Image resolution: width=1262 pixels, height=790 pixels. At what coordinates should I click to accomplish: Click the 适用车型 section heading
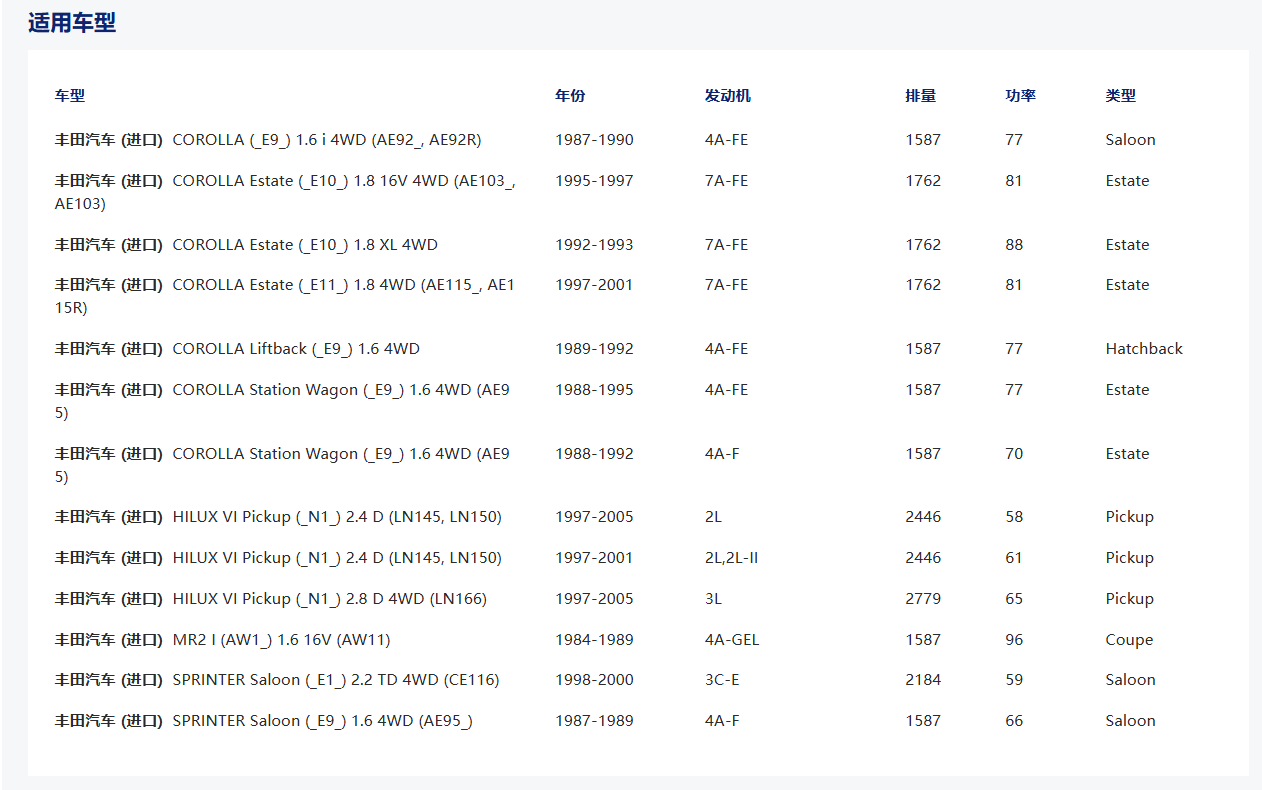[x=72, y=23]
